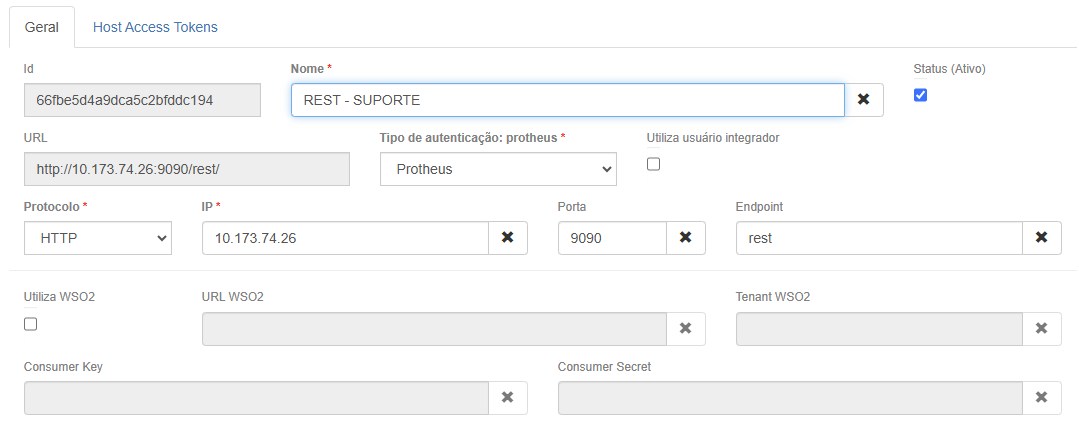Clear the Endpoint field with X icon
Image resolution: width=1079 pixels, height=424 pixels.
[1041, 238]
